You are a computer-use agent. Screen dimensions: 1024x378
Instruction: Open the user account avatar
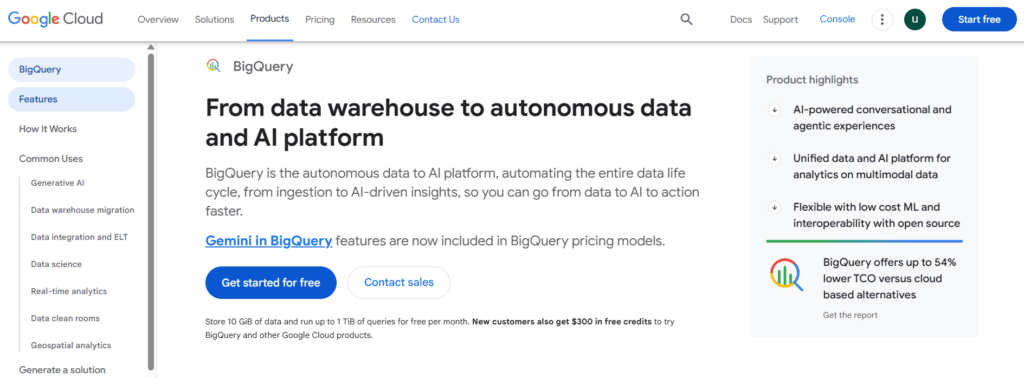coord(915,20)
